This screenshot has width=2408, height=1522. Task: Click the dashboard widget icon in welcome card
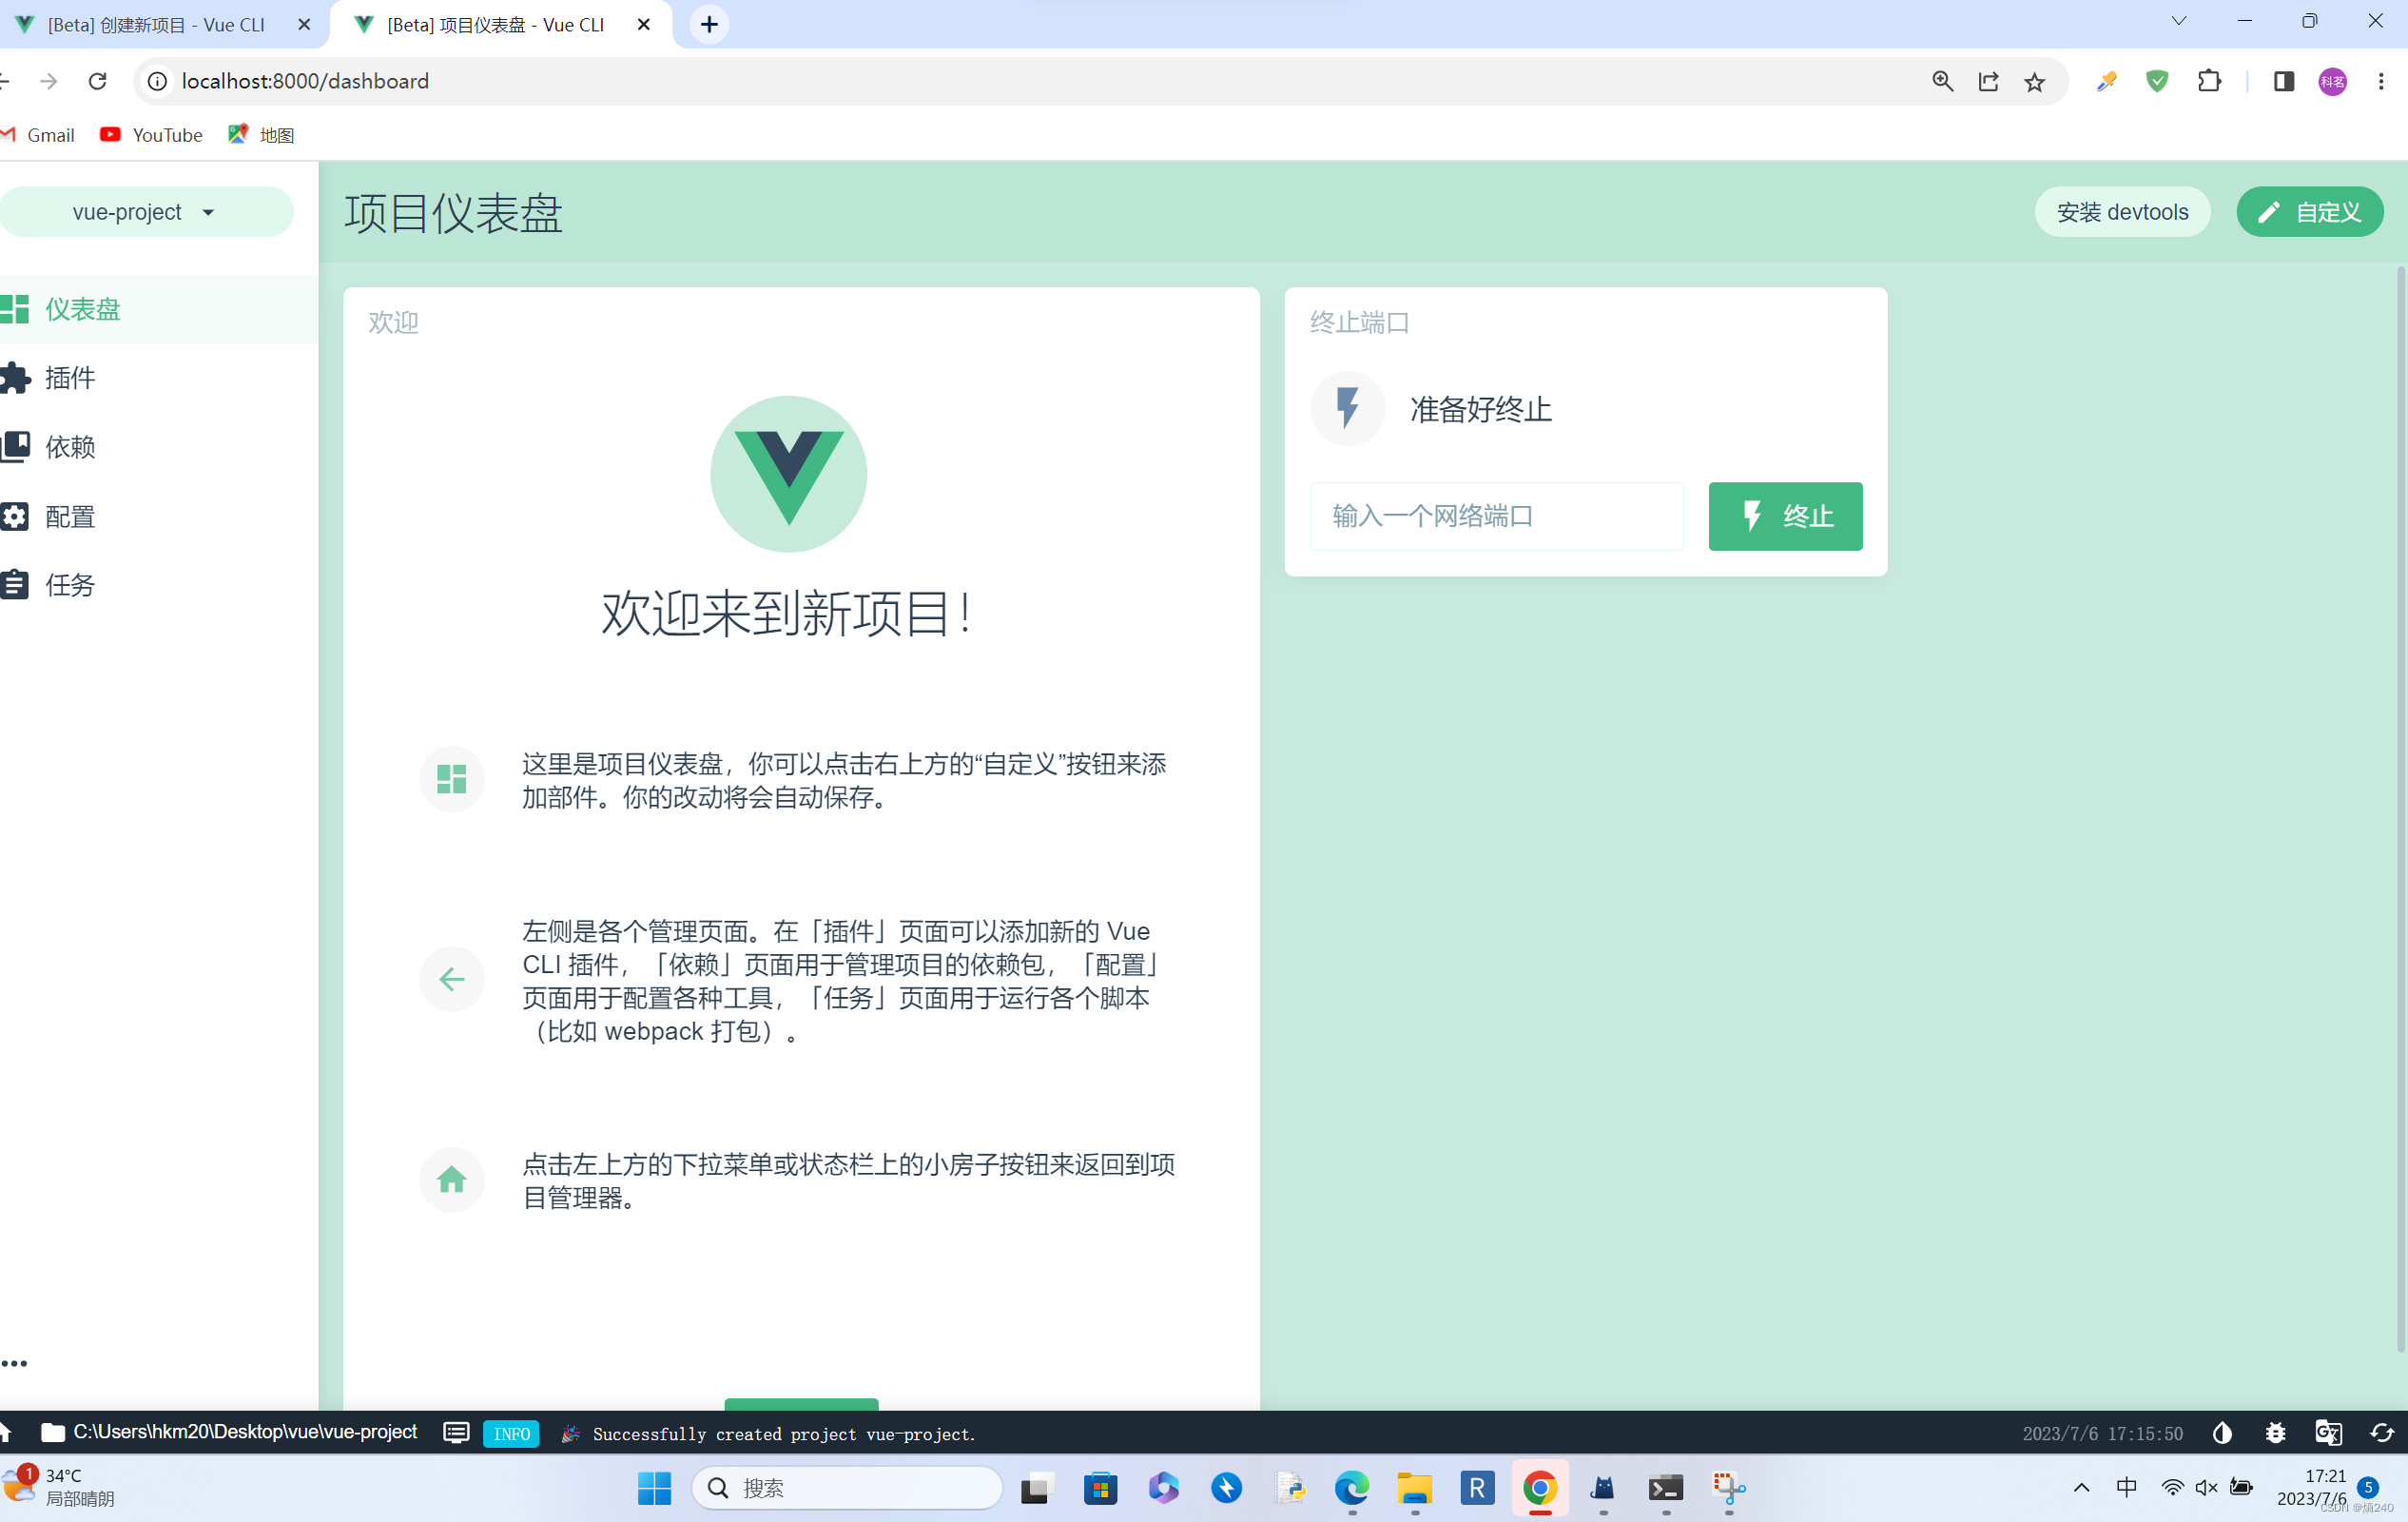point(451,779)
